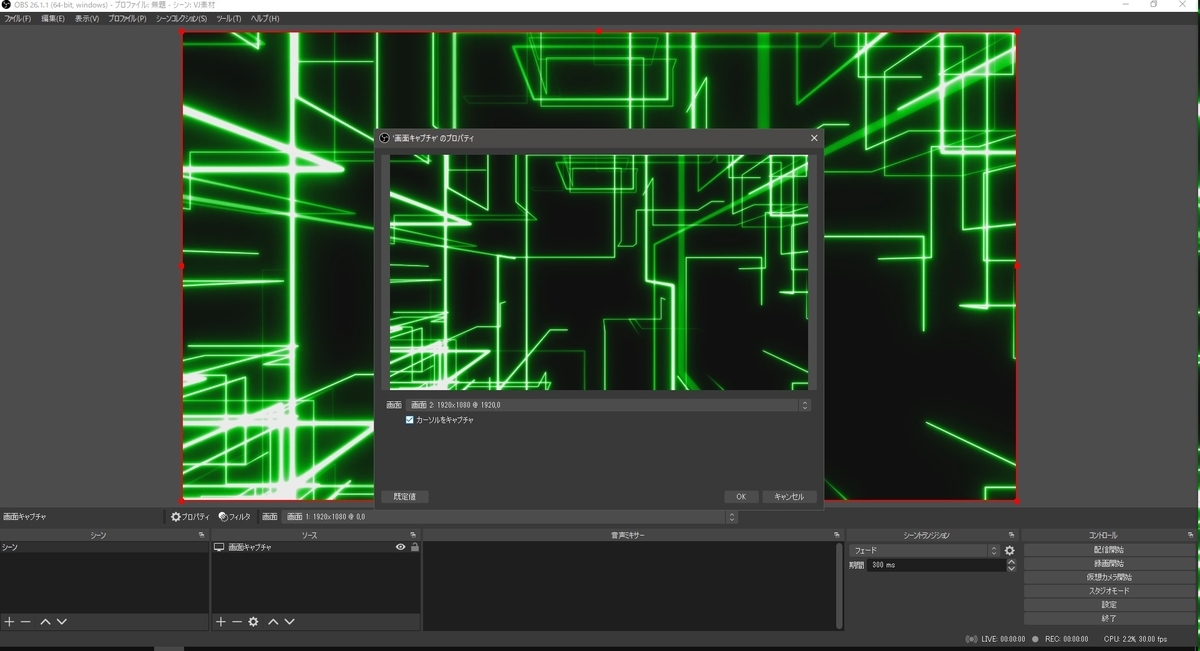Image resolution: width=1200 pixels, height=651 pixels.
Task: Open the 編集(E) menu
Action: coord(53,19)
